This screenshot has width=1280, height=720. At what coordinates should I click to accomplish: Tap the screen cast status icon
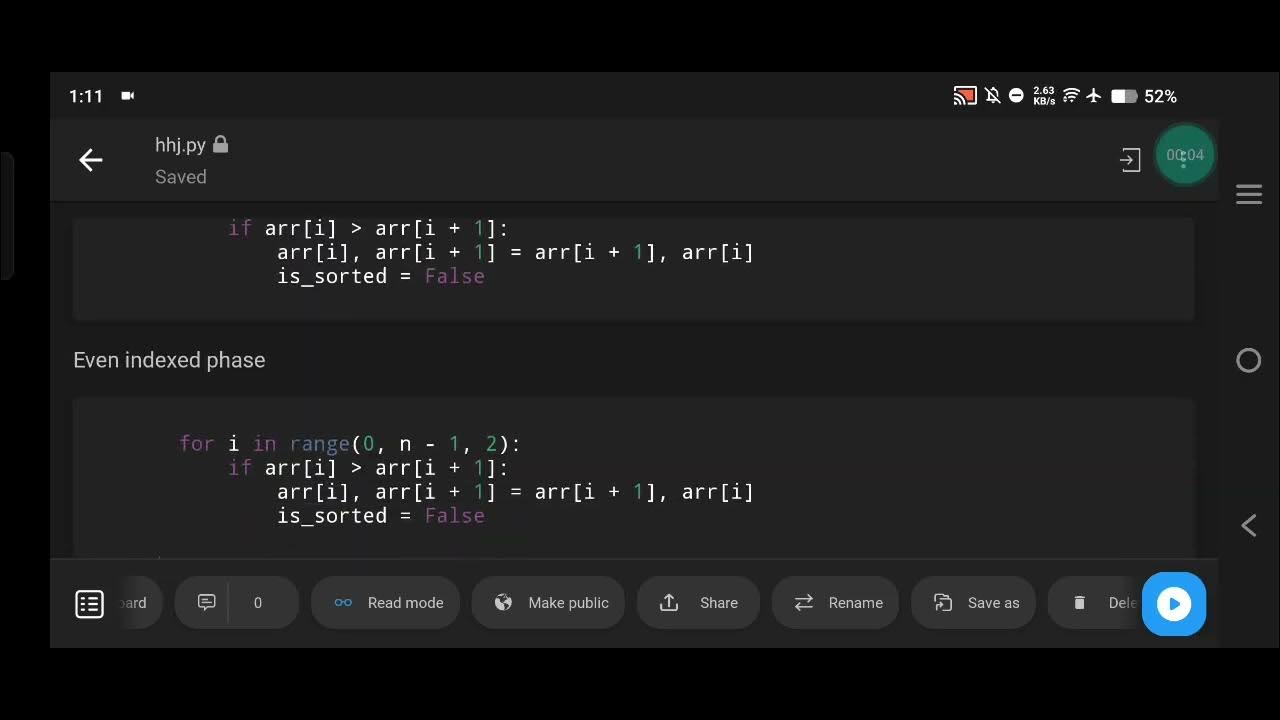(965, 96)
